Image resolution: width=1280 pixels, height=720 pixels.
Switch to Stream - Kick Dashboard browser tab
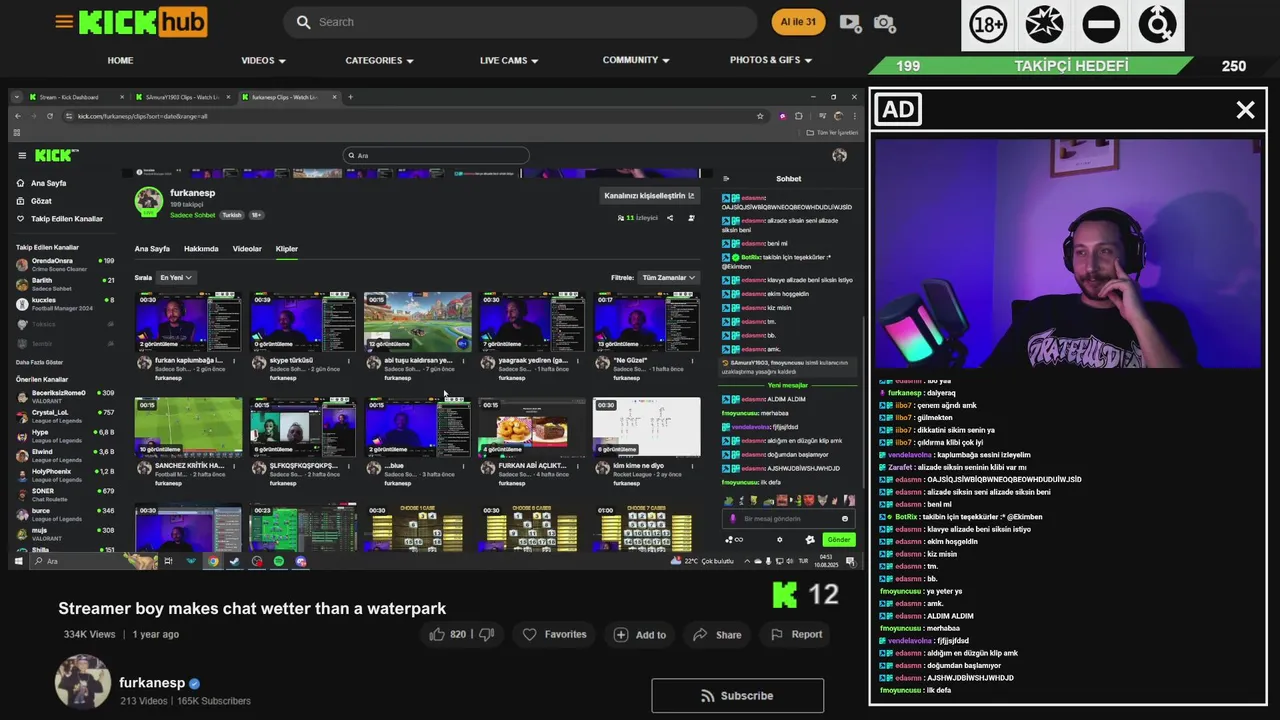tap(77, 97)
